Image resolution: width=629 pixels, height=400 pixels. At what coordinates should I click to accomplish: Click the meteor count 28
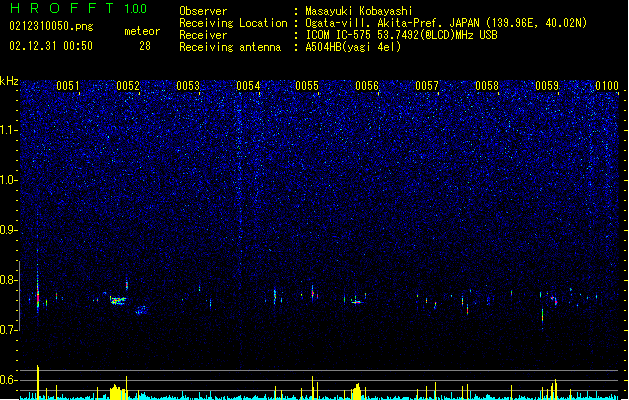pos(145,46)
